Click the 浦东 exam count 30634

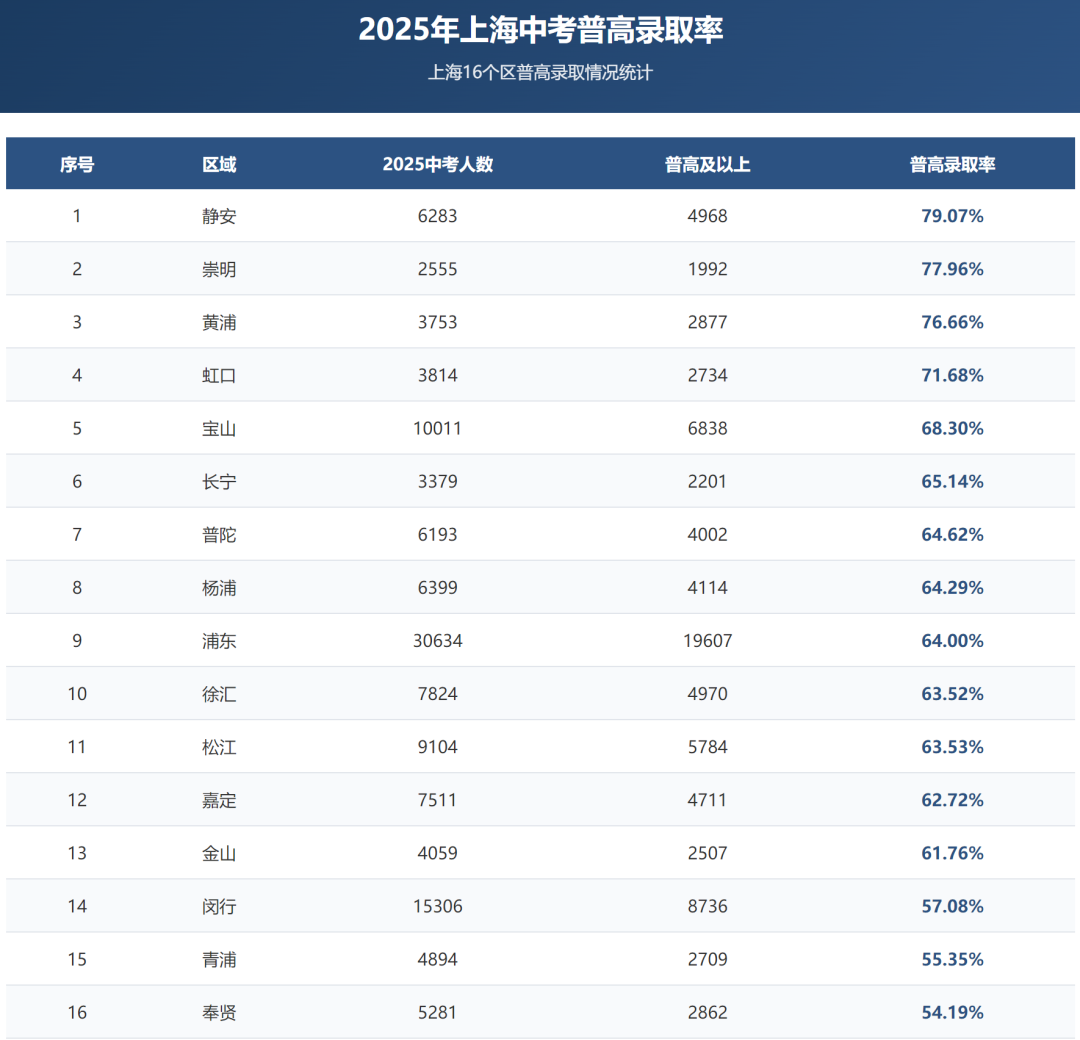point(437,641)
